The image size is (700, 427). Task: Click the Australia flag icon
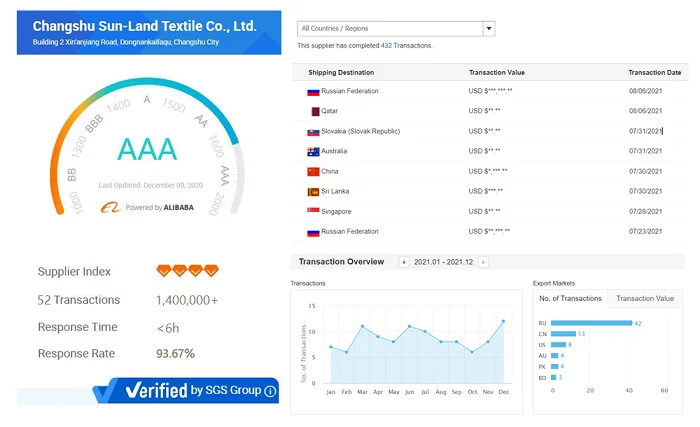click(313, 152)
